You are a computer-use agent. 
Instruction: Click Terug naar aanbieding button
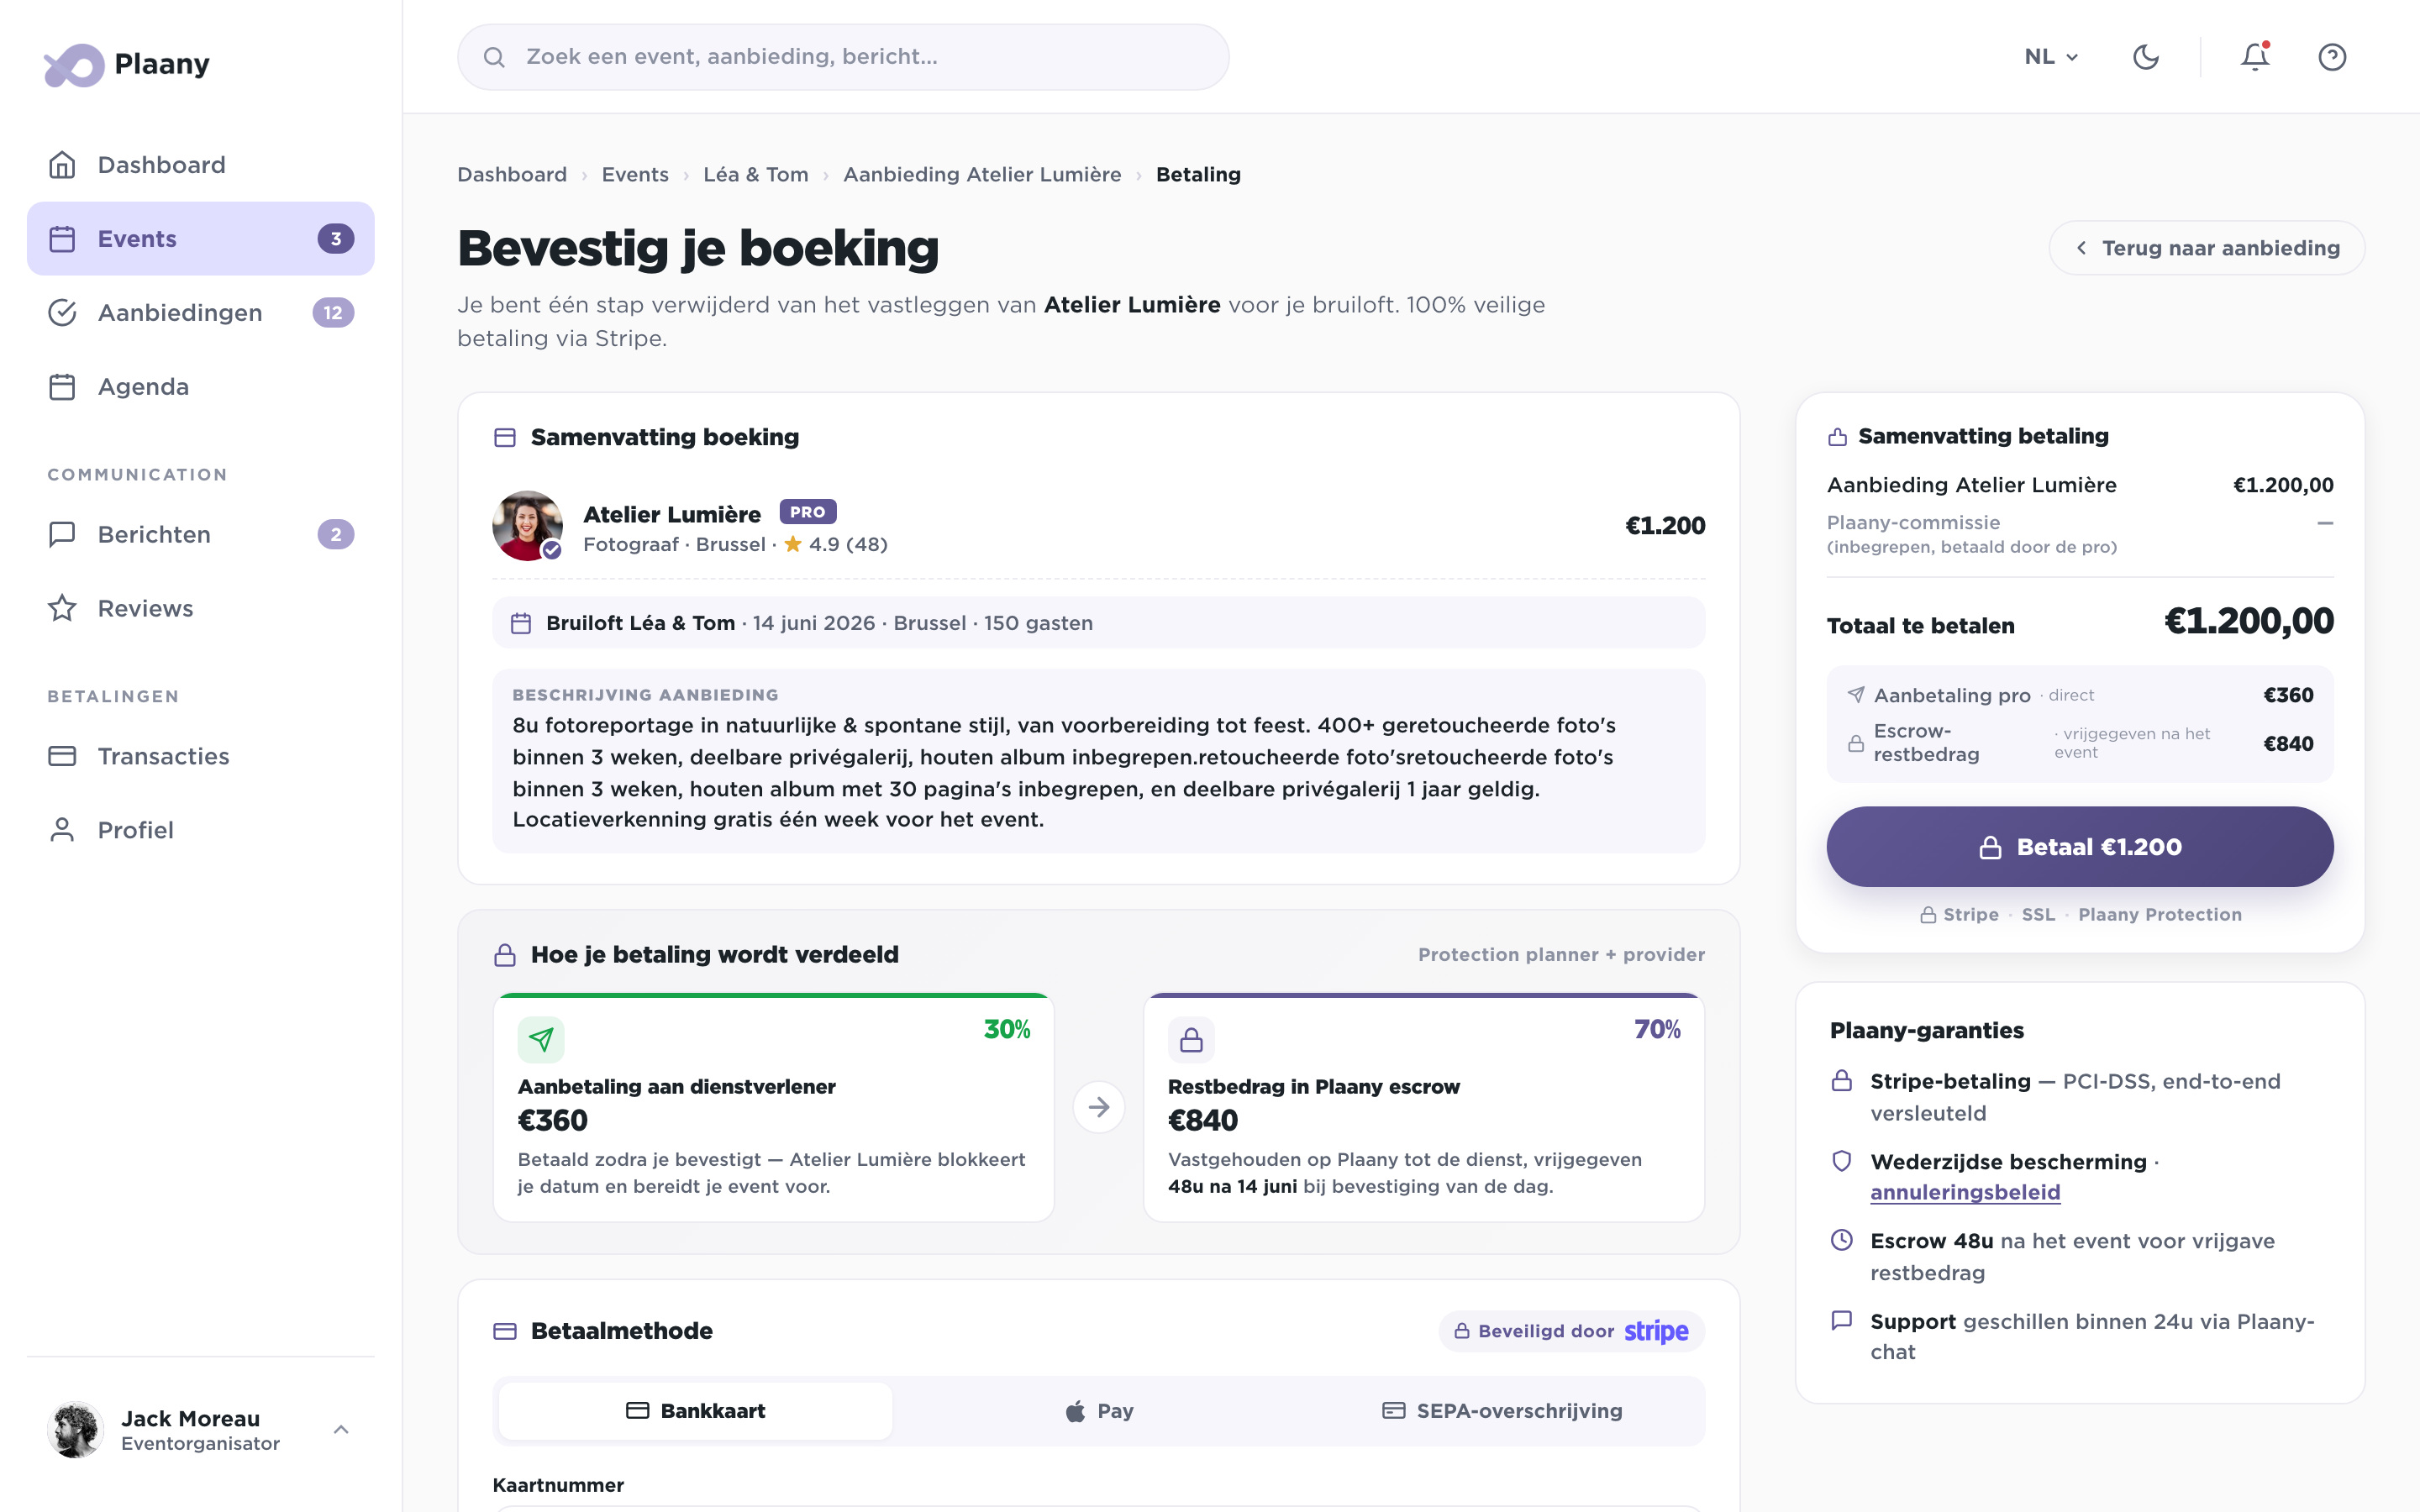(x=2206, y=248)
